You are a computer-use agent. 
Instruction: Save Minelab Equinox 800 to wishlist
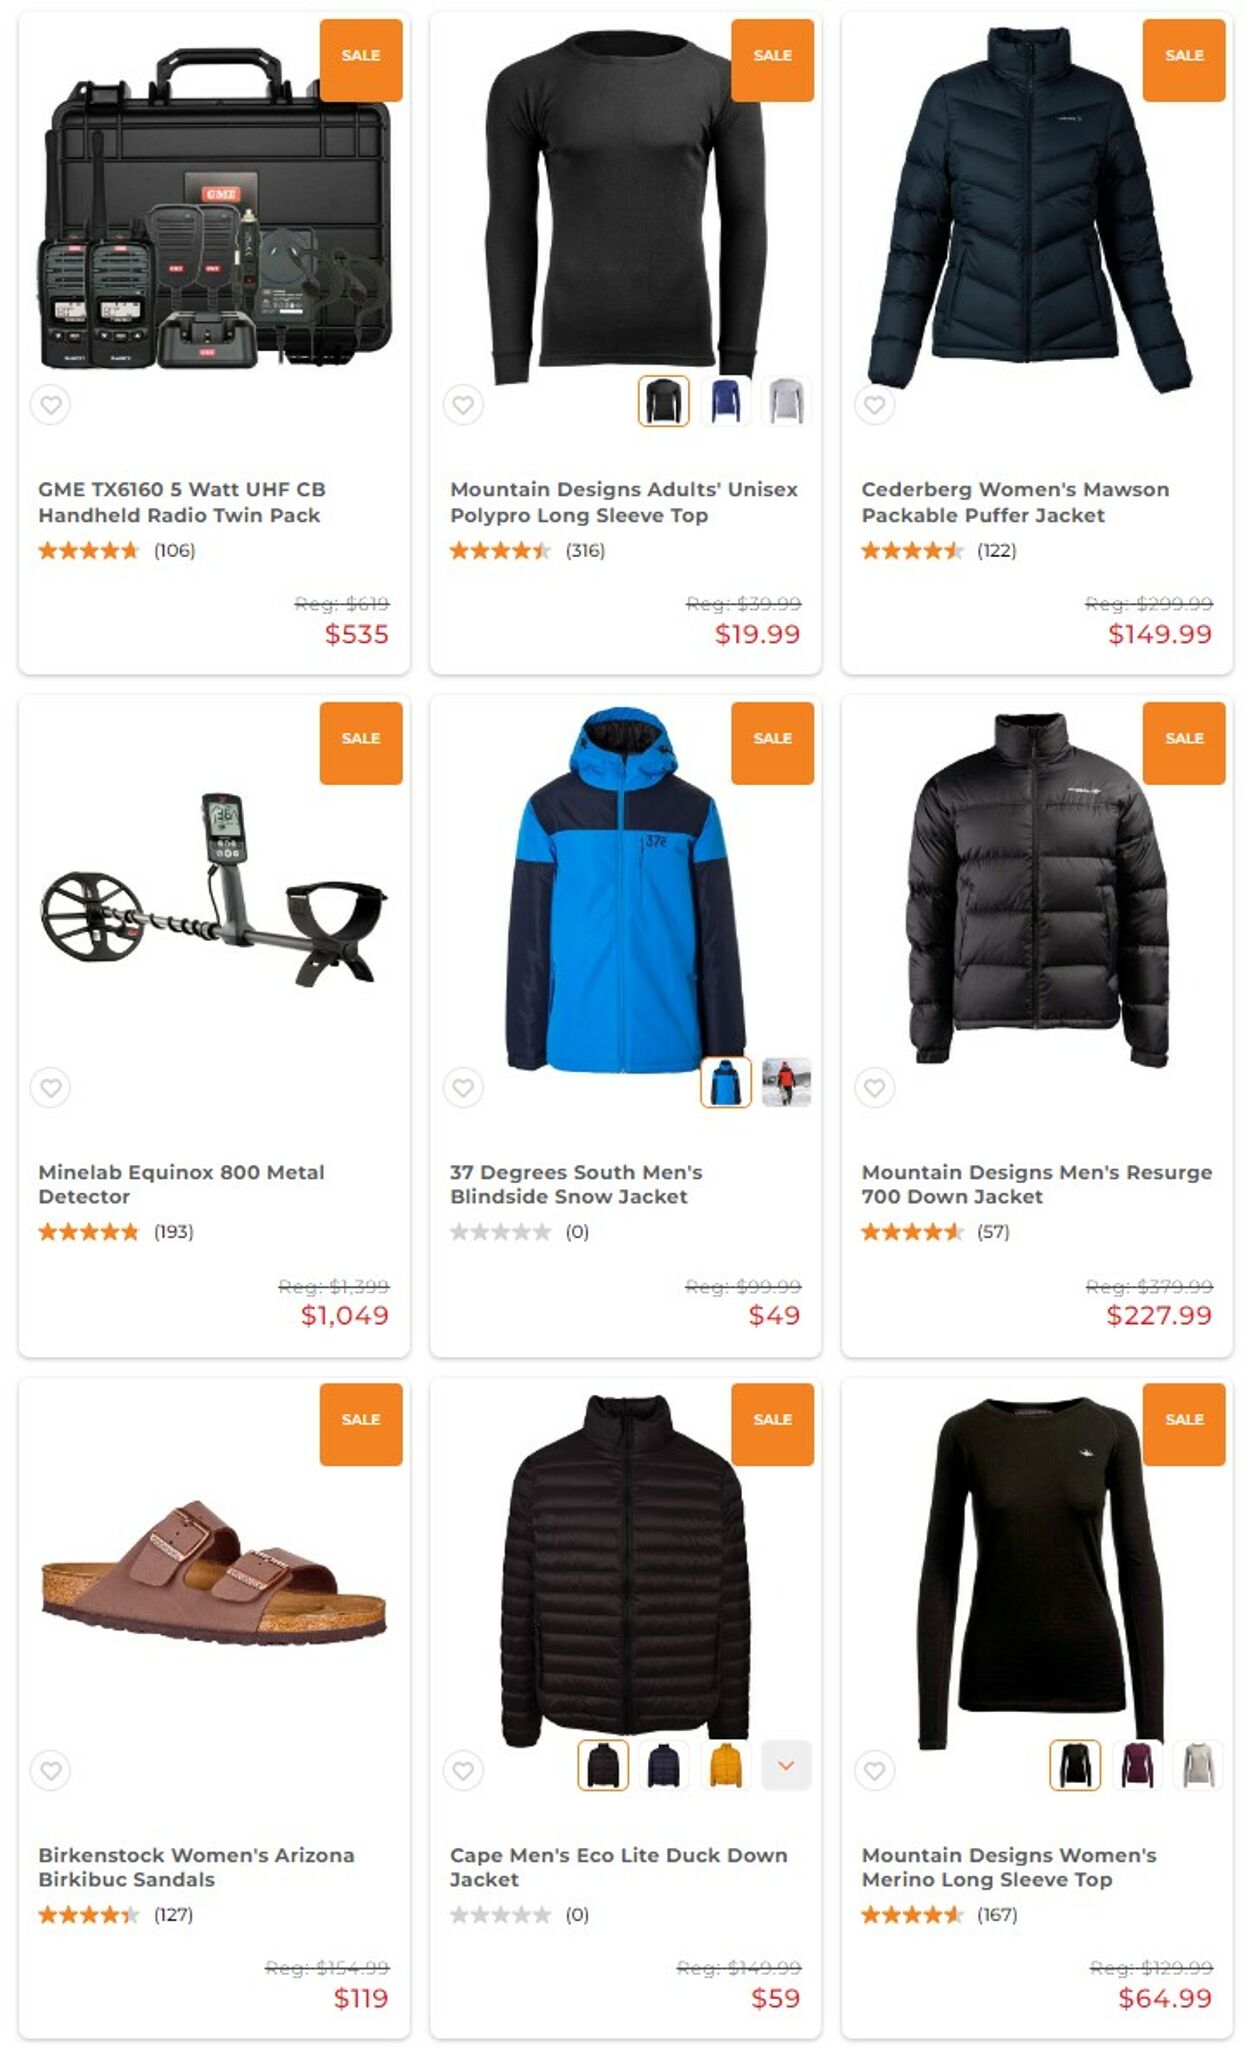[x=51, y=1087]
